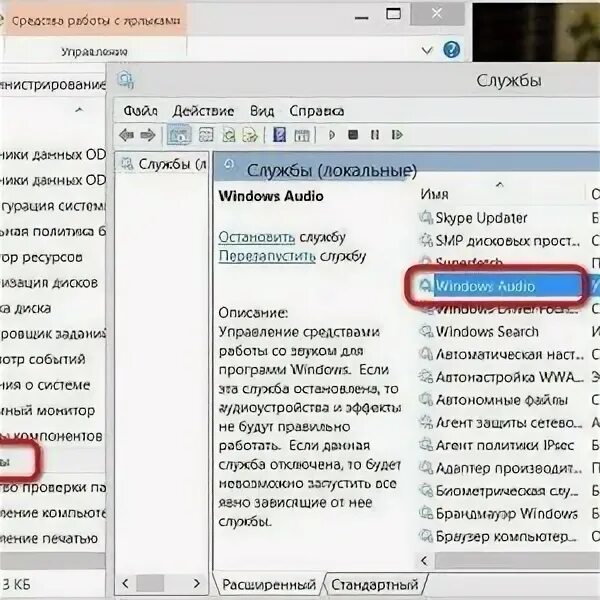This screenshot has width=600, height=600.
Task: Collapse Explorer list with up chevron
Action: point(79,110)
